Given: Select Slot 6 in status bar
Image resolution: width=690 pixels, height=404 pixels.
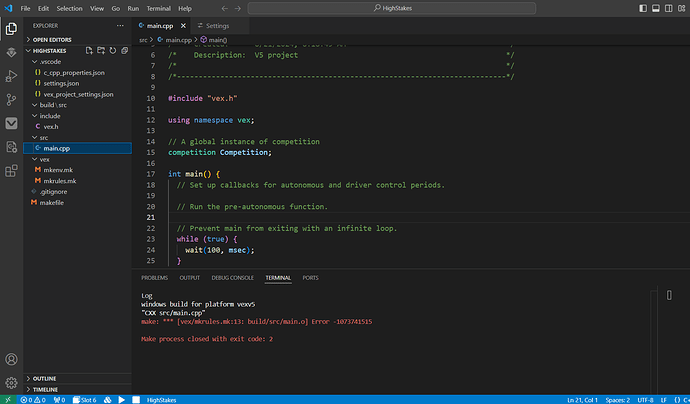Looking at the screenshot, I should (84, 400).
